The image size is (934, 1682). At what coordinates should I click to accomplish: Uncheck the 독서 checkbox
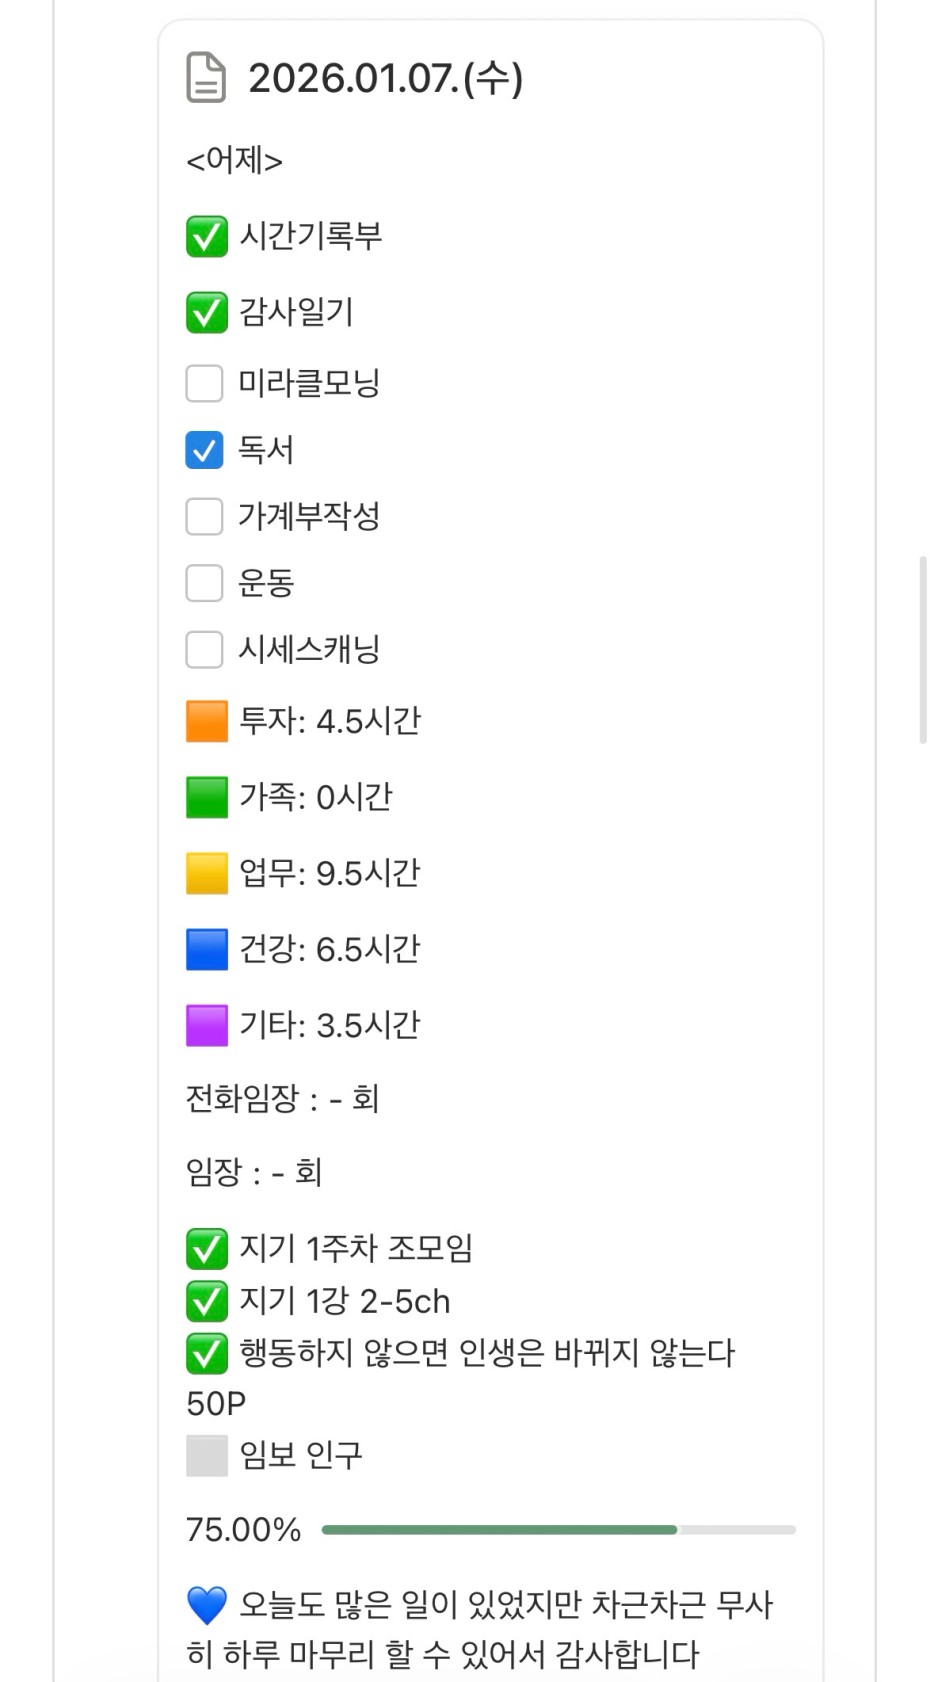point(204,450)
